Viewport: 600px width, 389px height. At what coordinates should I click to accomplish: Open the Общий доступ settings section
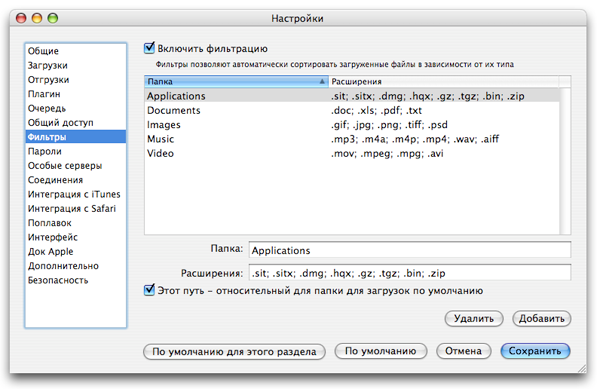[75, 123]
